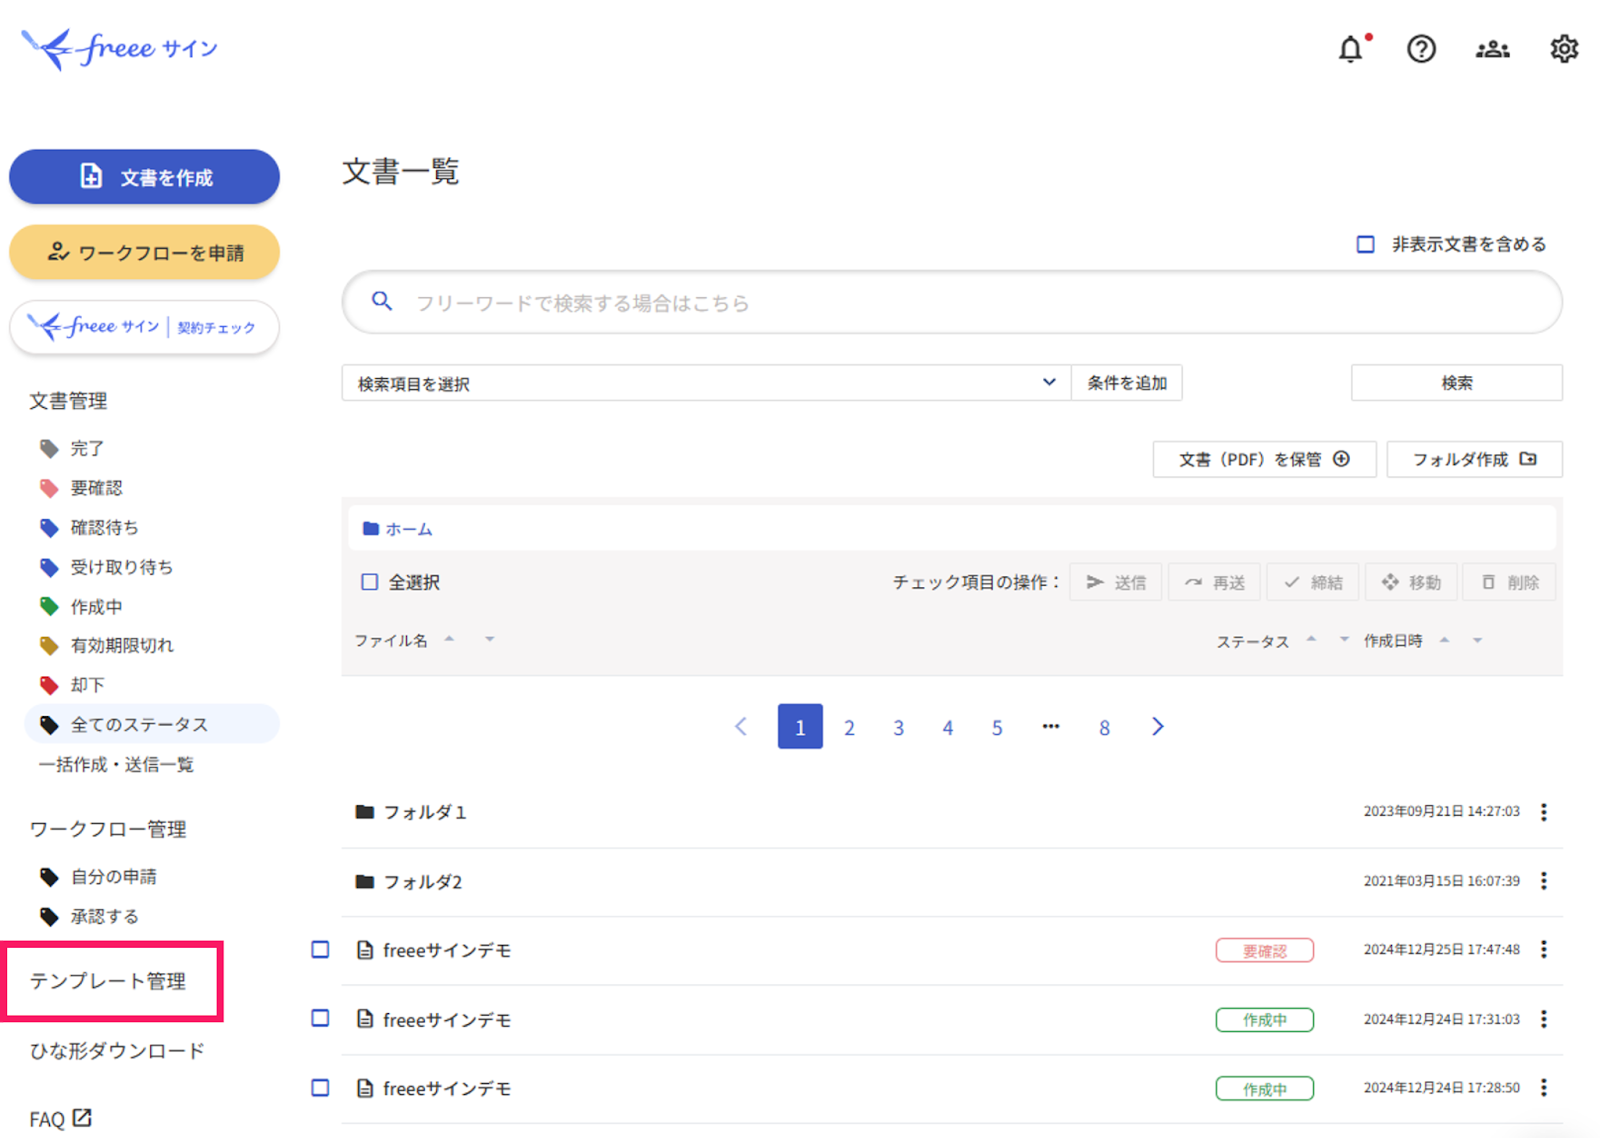Open more options for 17:28:50 document
1600x1138 pixels.
[x=1544, y=1087]
